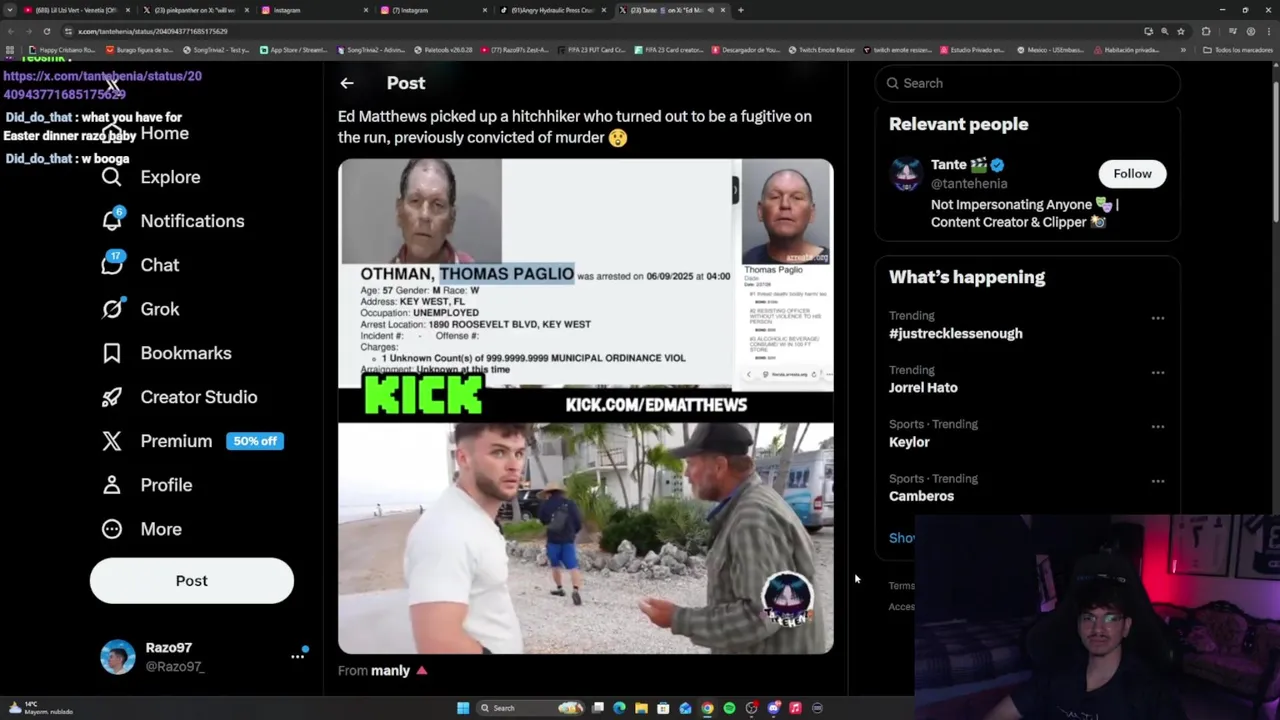Open the manly source link below video

(390, 671)
